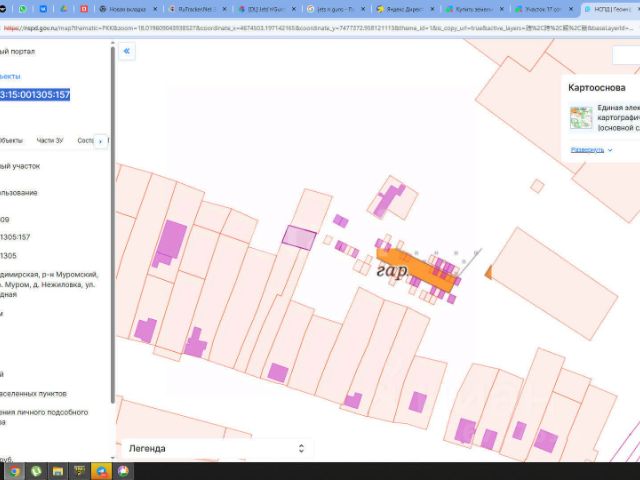This screenshot has height=480, width=640.
Task: Switch to the RuTracker.Net browser tab
Action: pos(194,9)
